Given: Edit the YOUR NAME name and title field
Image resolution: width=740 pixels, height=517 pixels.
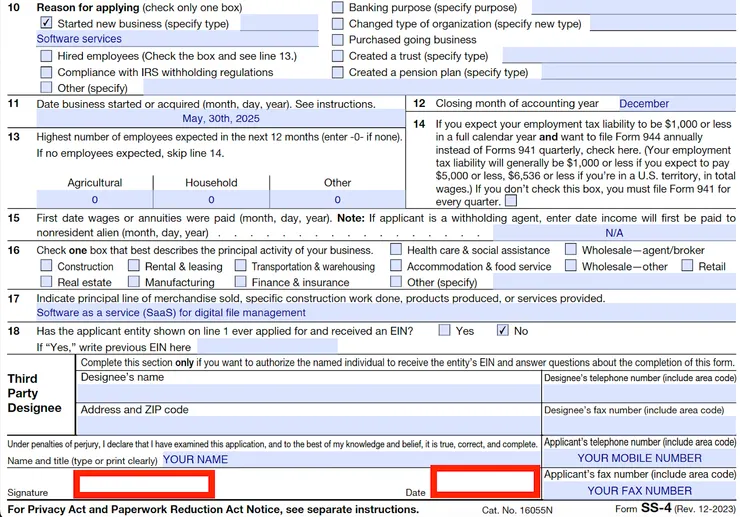Looking at the screenshot, I should 351,459.
